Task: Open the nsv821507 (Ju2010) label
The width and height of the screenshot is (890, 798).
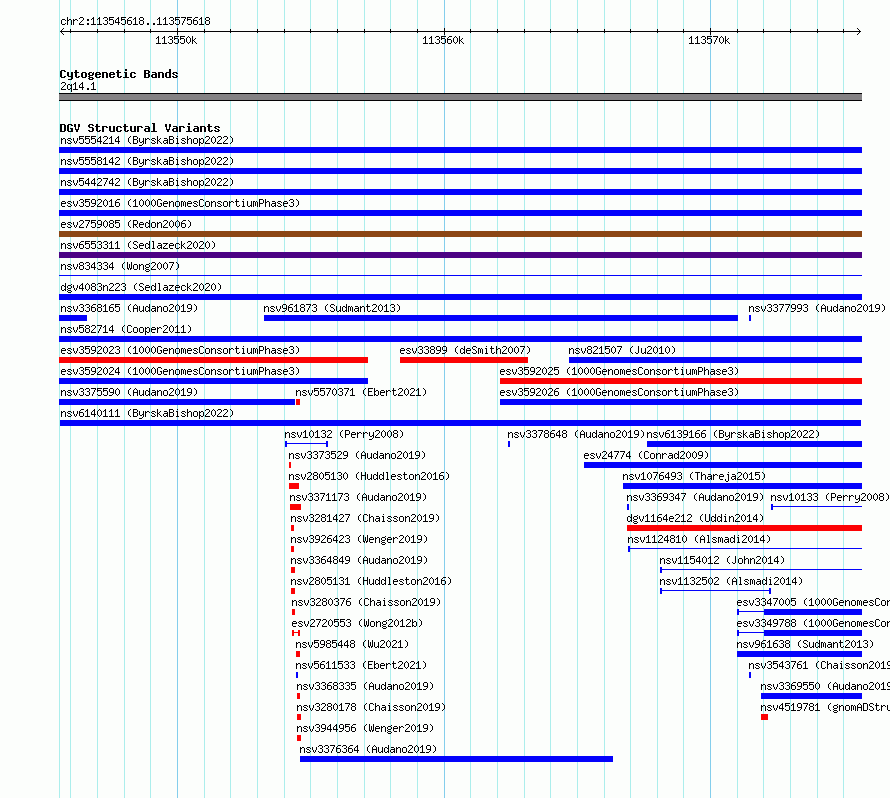Action: [x=622, y=350]
